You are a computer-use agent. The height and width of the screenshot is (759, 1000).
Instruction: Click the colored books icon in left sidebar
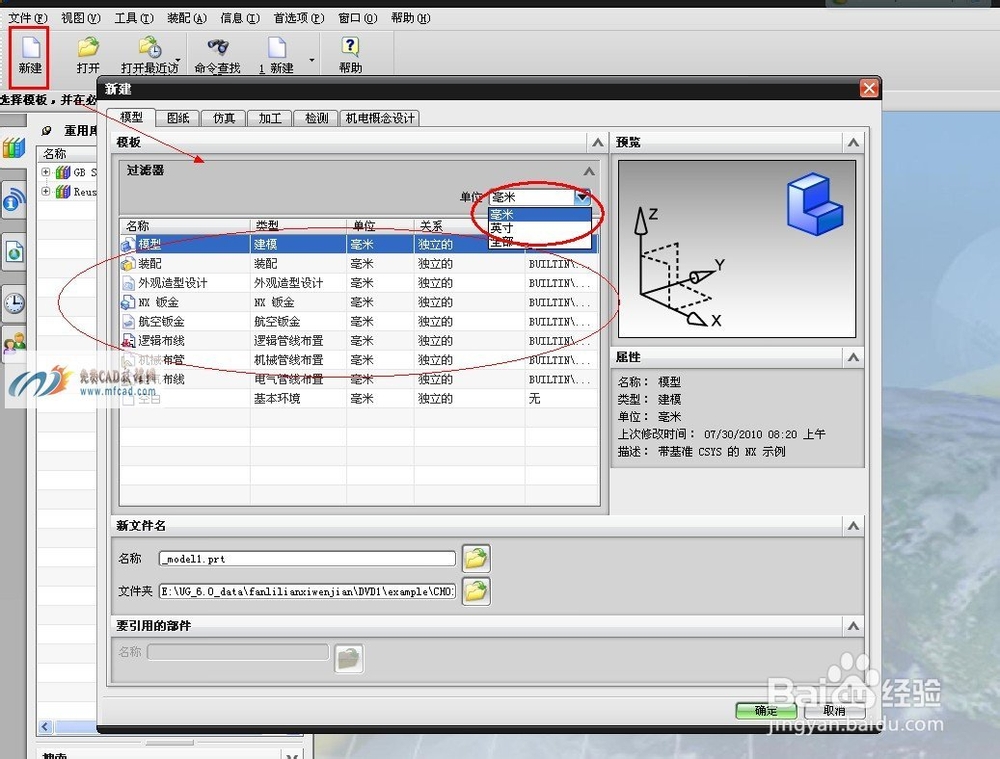13,148
